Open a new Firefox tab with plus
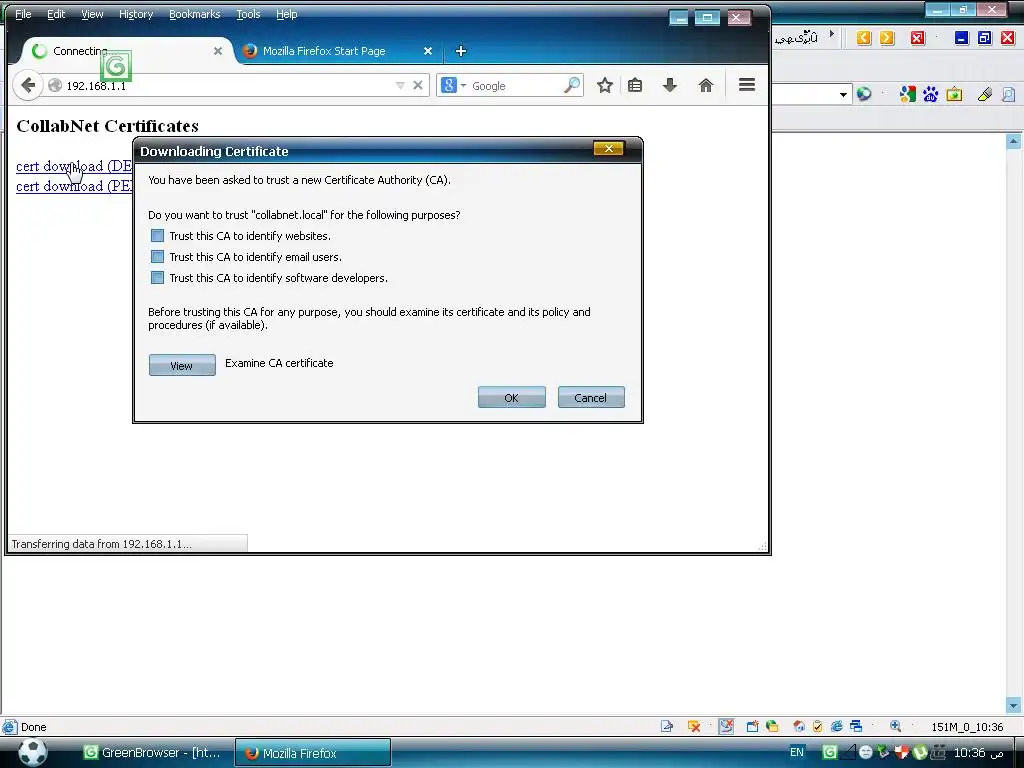The image size is (1024, 768). (x=461, y=51)
